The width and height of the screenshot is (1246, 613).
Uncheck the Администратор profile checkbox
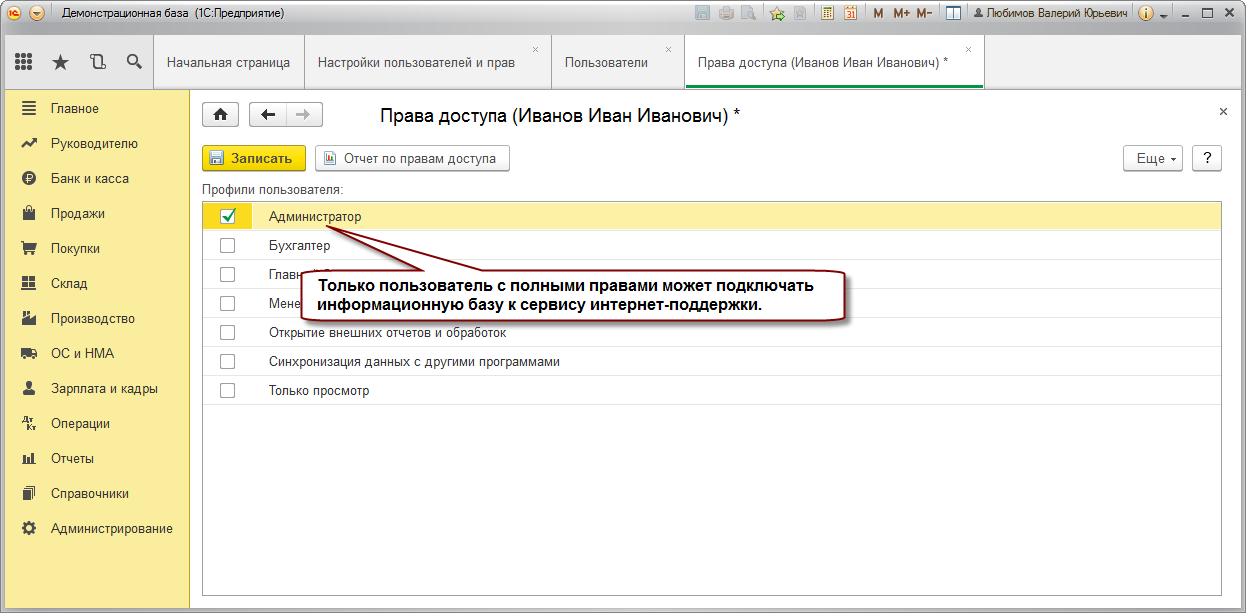tap(228, 216)
